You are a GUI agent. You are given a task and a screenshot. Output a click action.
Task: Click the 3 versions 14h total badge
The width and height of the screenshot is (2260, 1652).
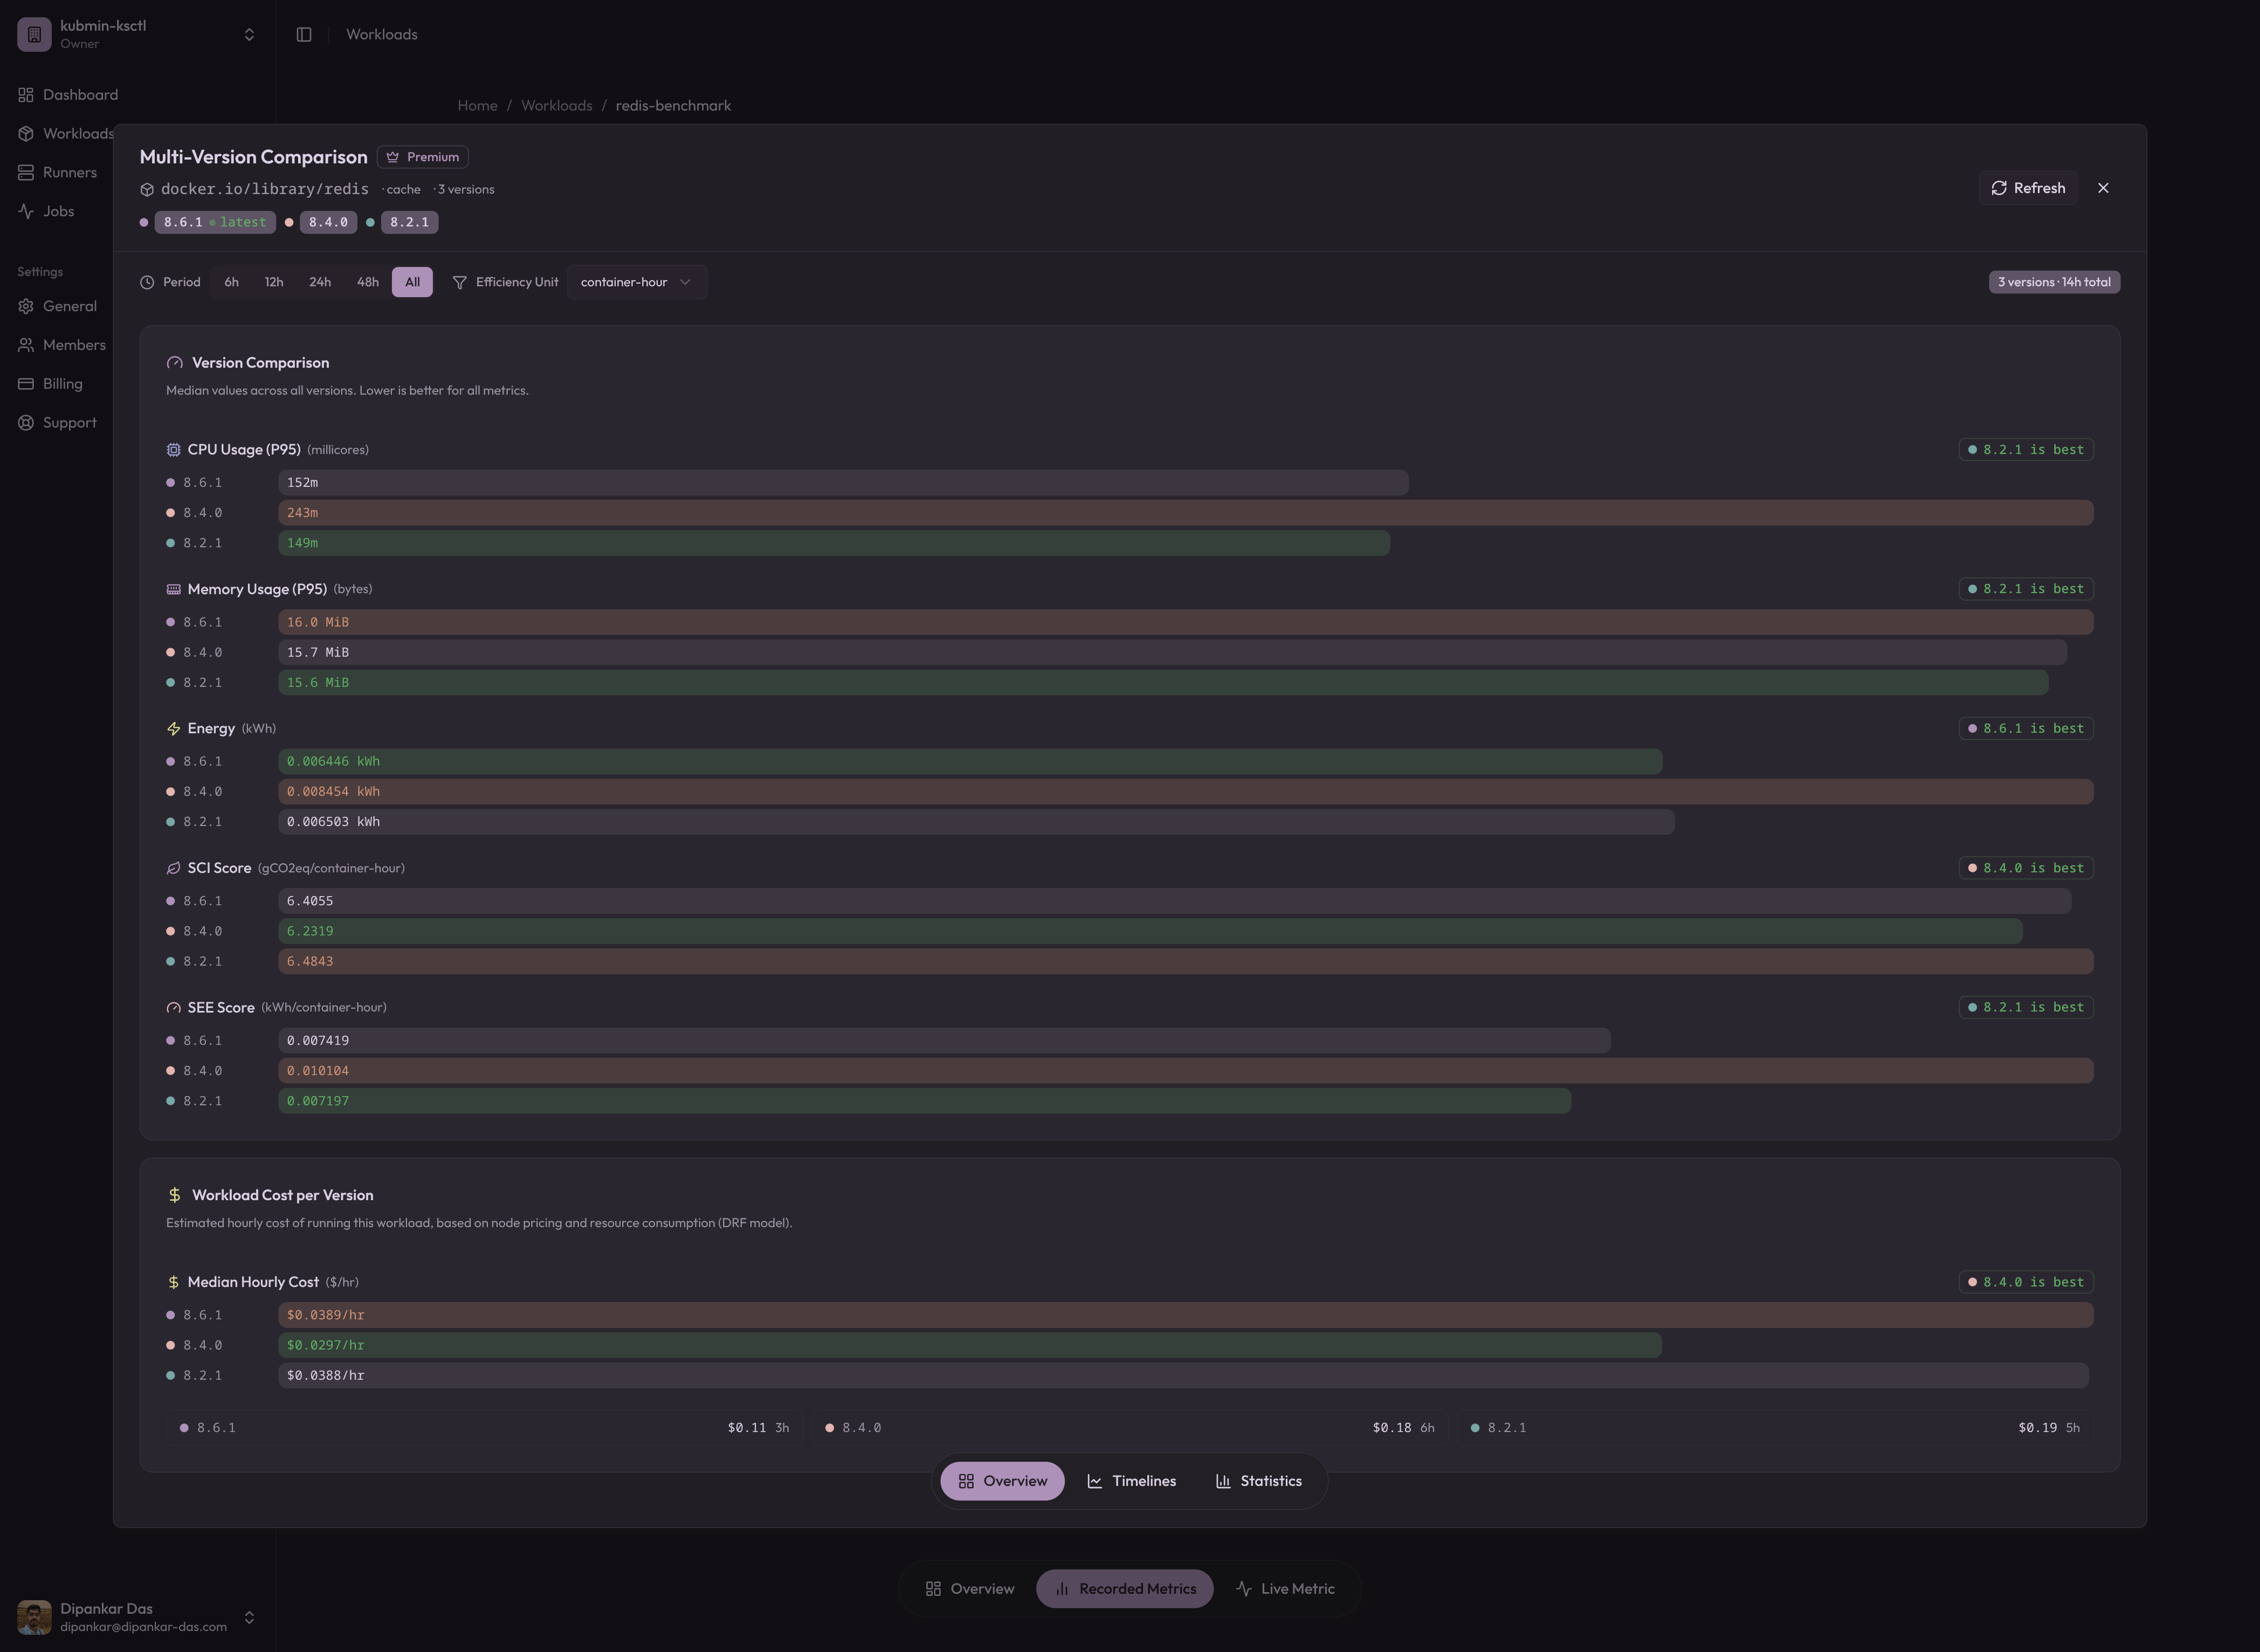(2053, 282)
